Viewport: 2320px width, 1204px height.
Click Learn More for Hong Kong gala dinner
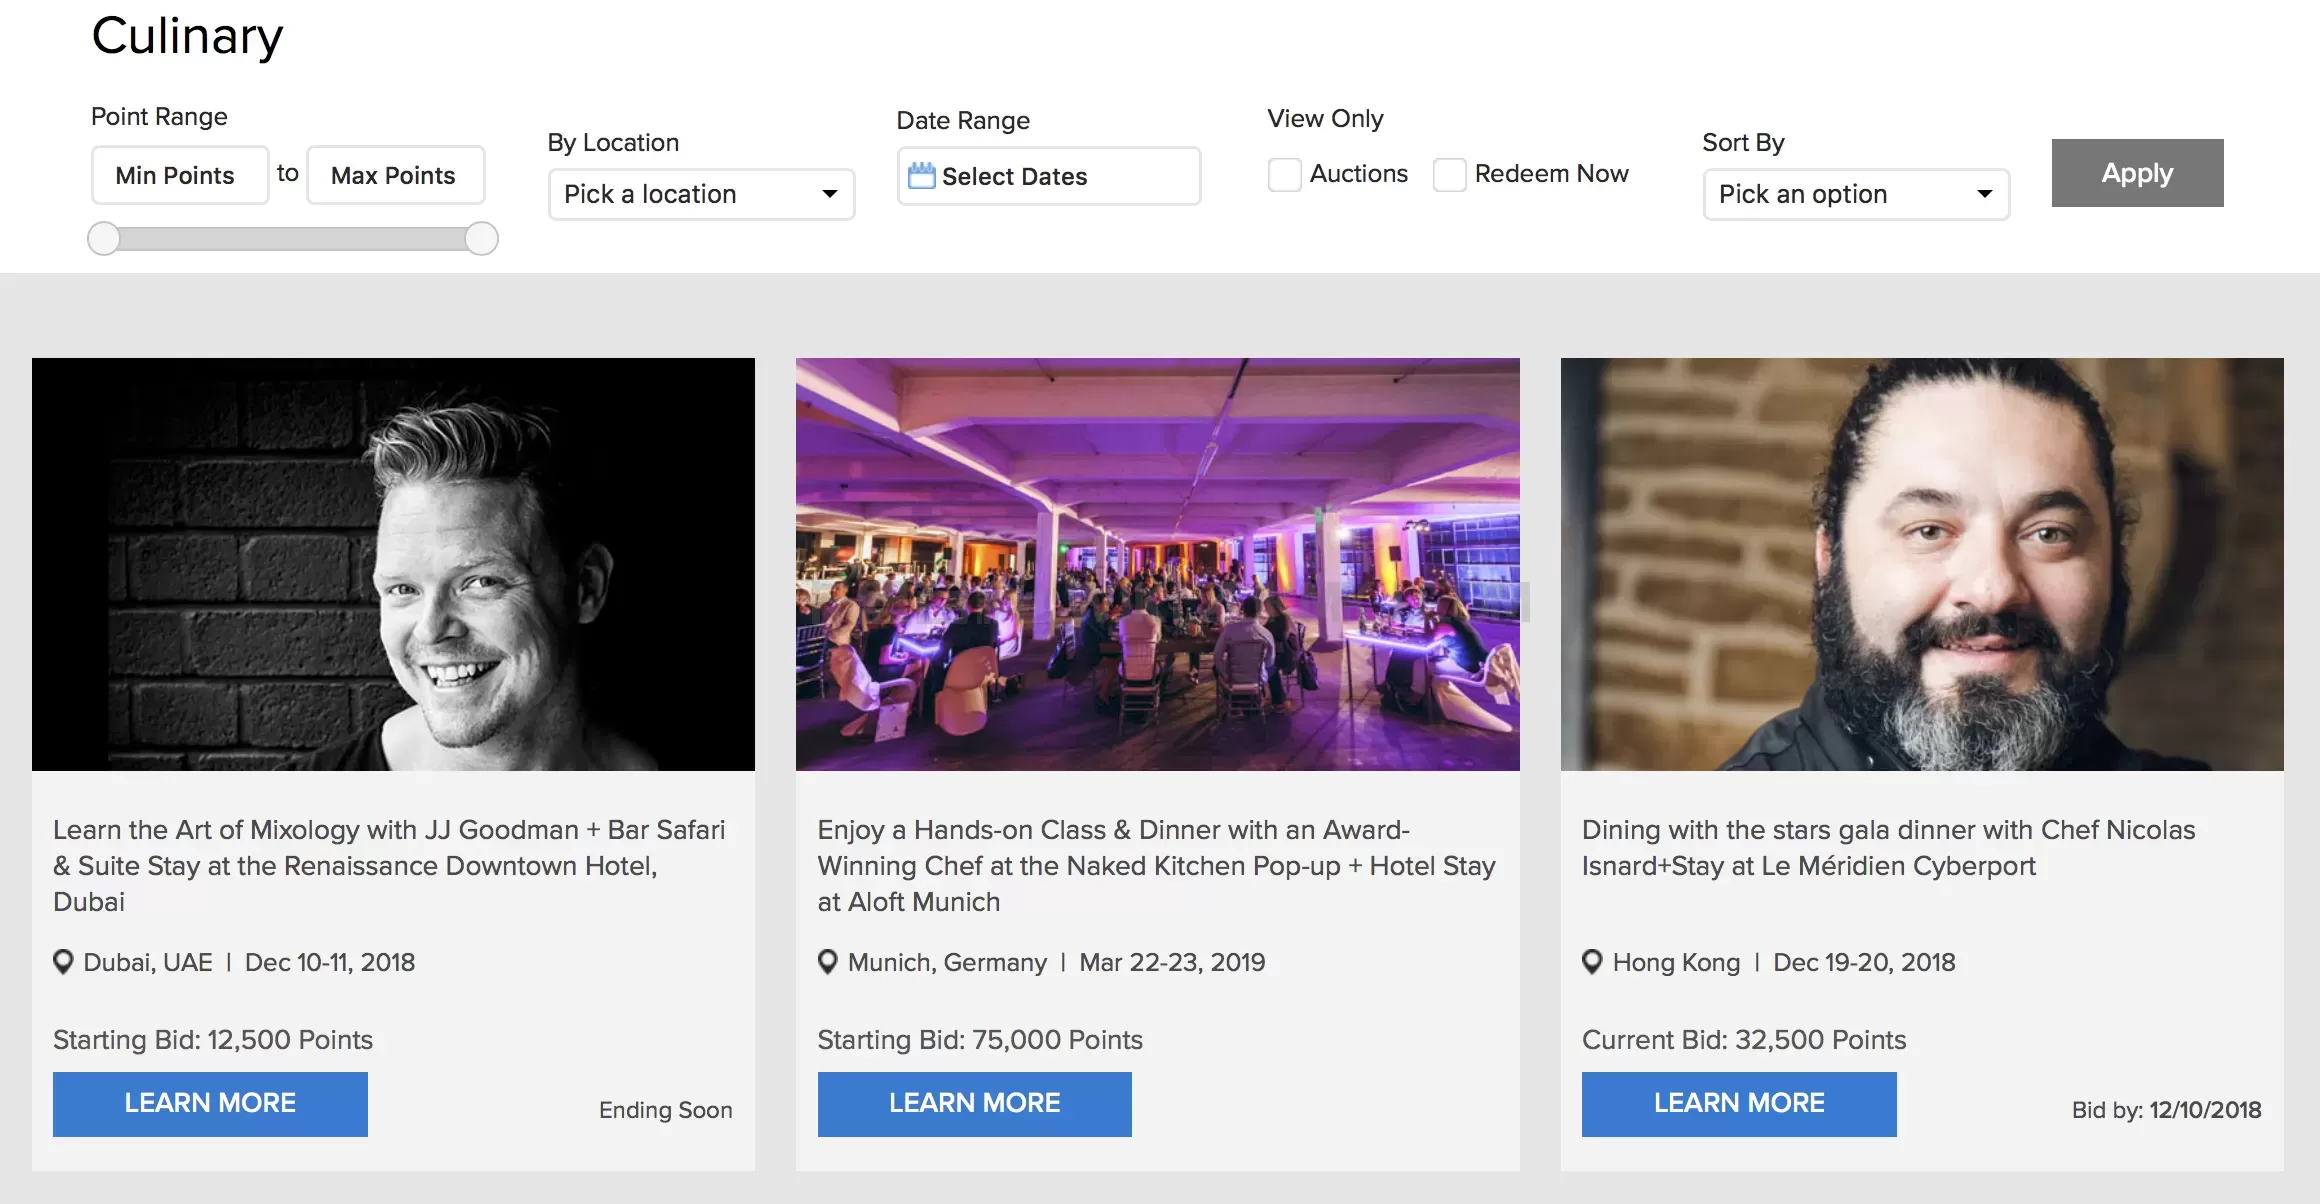pyautogui.click(x=1739, y=1104)
